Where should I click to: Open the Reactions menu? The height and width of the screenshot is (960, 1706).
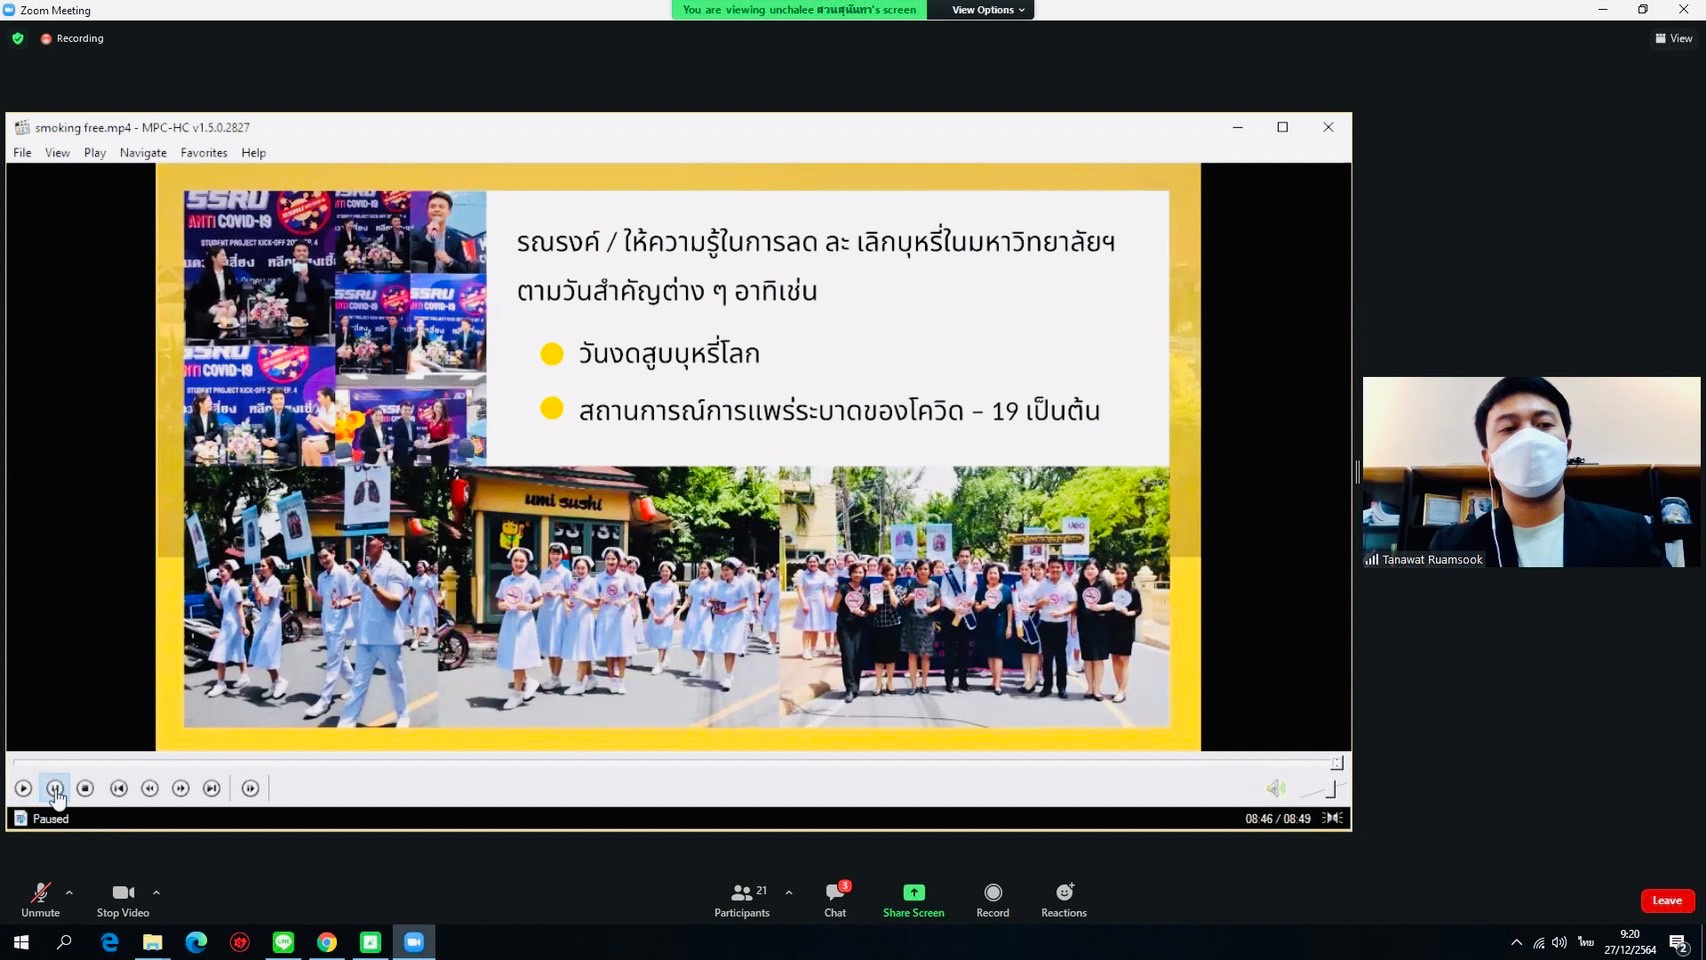(x=1063, y=899)
